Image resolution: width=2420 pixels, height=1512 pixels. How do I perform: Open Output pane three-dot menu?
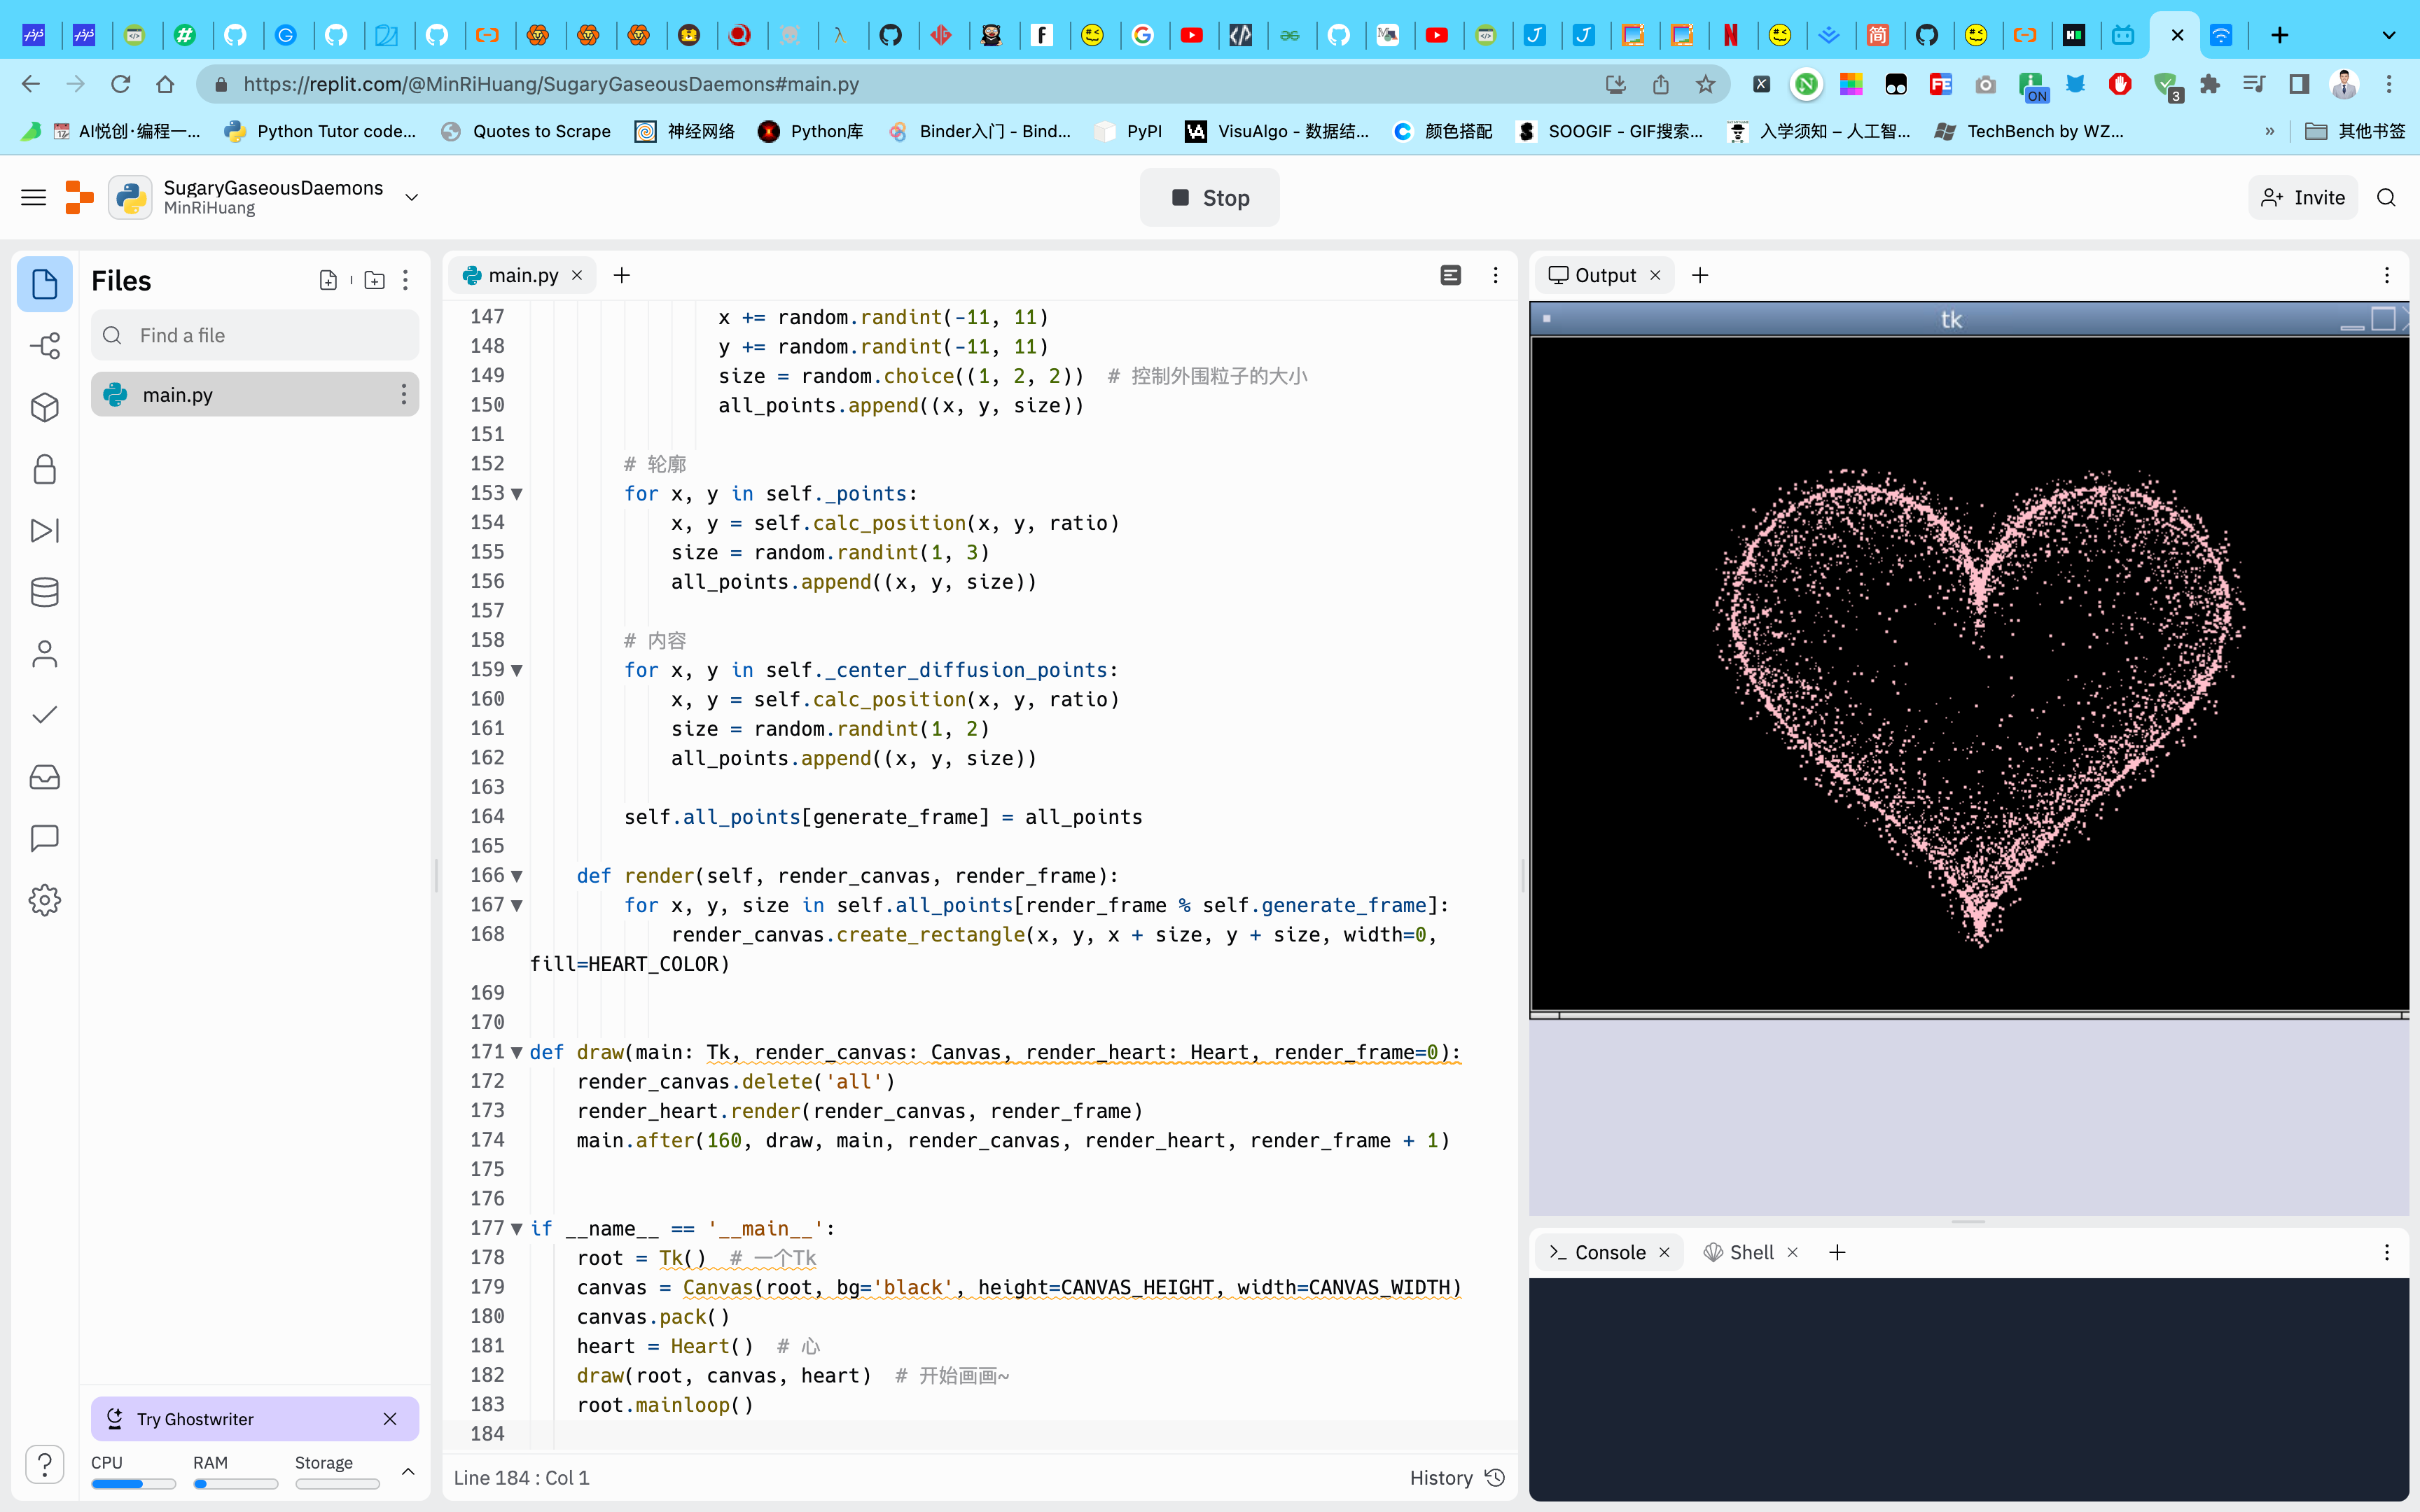pos(2386,275)
